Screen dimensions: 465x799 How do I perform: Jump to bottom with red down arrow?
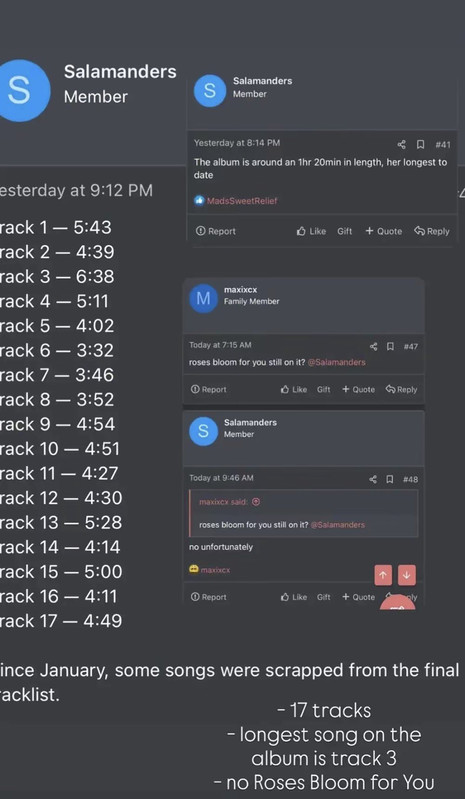pos(406,575)
